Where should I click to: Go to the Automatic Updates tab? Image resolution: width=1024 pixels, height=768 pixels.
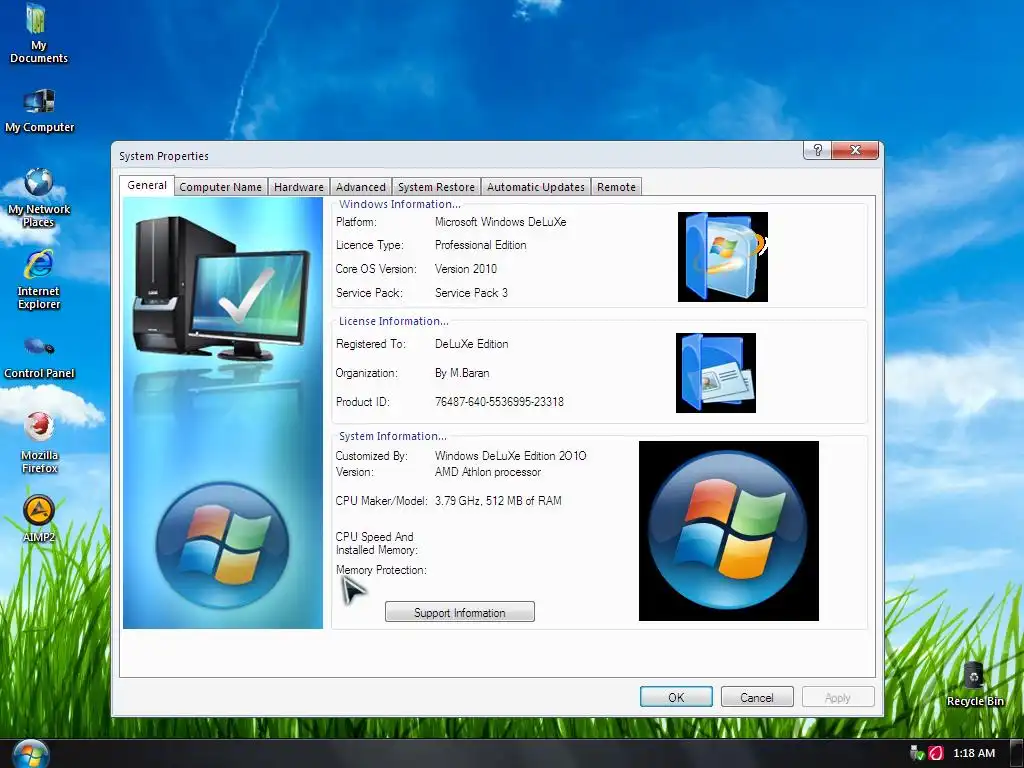[536, 187]
